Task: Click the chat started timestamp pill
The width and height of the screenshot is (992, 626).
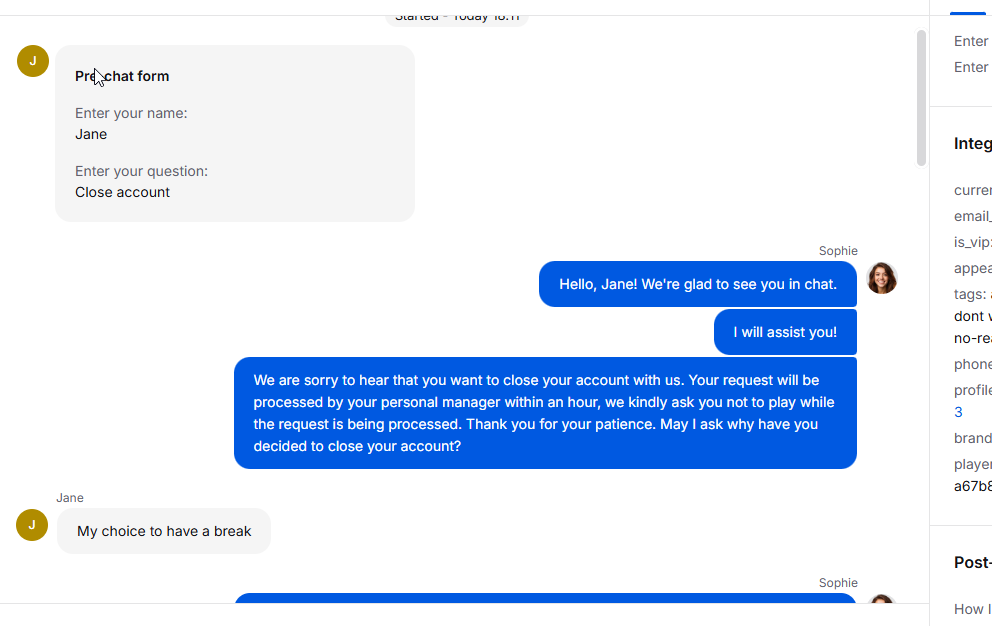Action: coord(457,19)
